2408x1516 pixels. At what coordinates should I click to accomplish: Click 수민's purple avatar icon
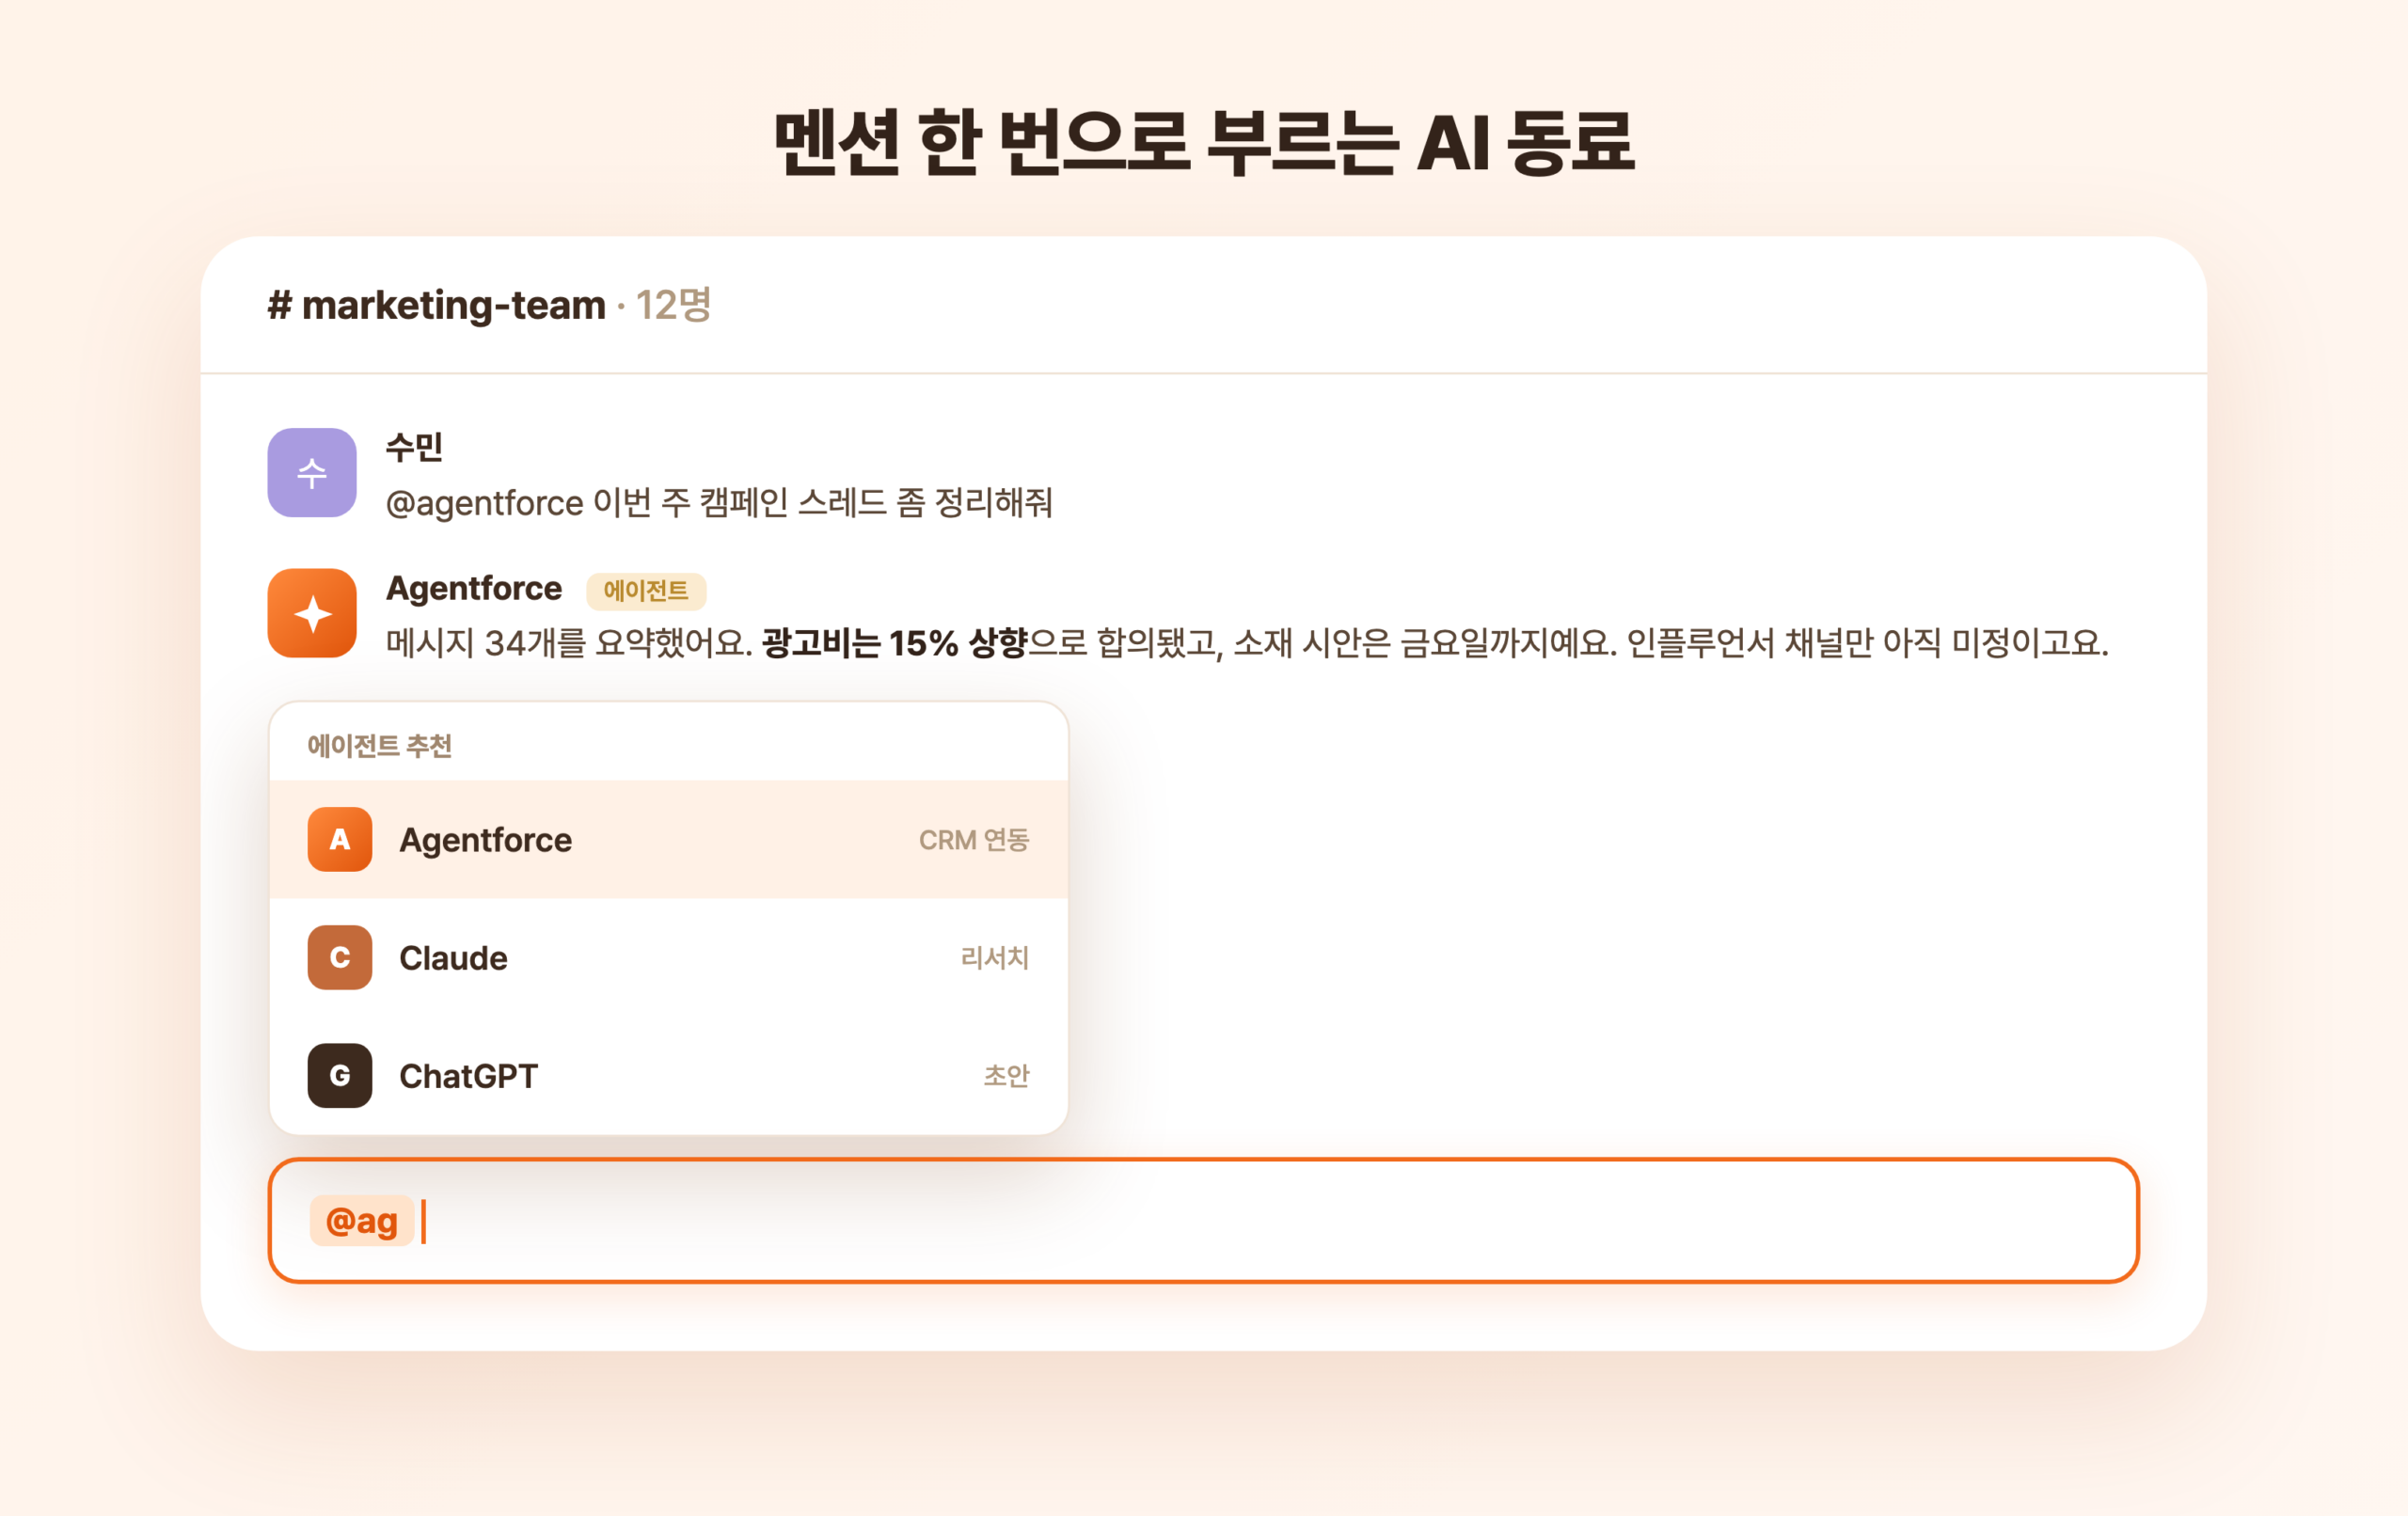coord(312,472)
